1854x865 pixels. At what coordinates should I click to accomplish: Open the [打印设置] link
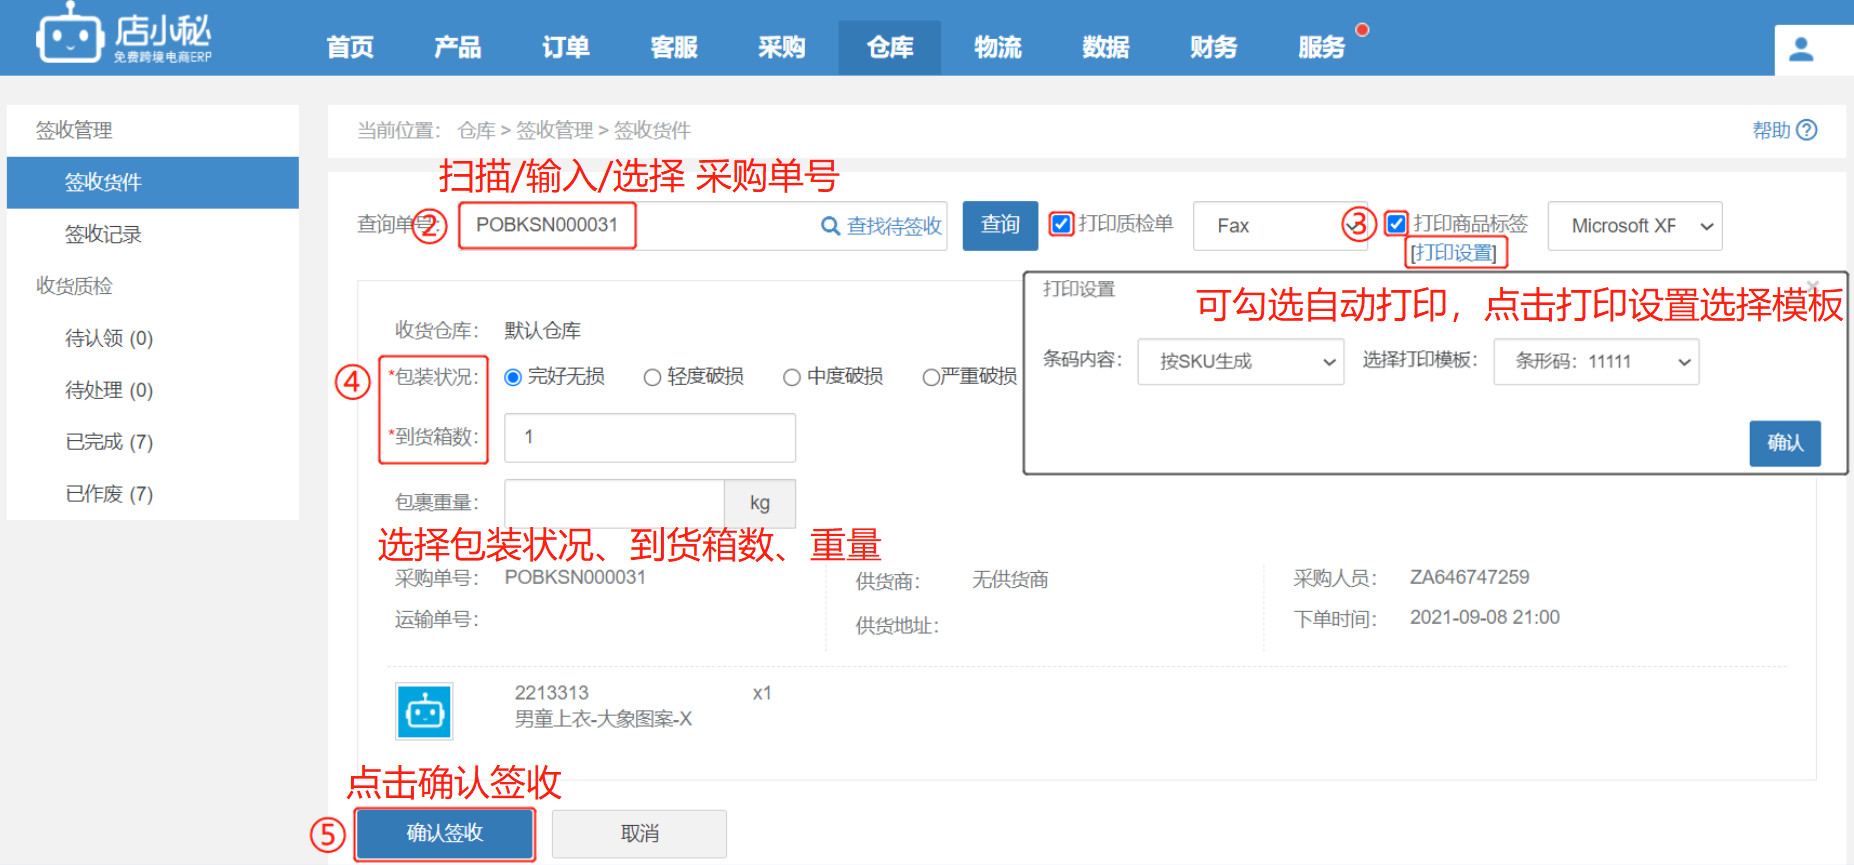tap(1454, 253)
